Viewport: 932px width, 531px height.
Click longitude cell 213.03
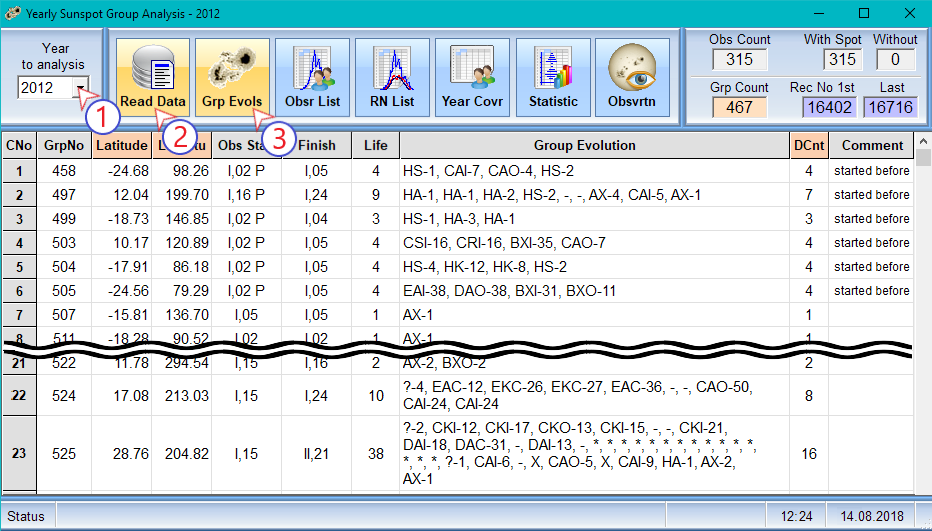(182, 395)
